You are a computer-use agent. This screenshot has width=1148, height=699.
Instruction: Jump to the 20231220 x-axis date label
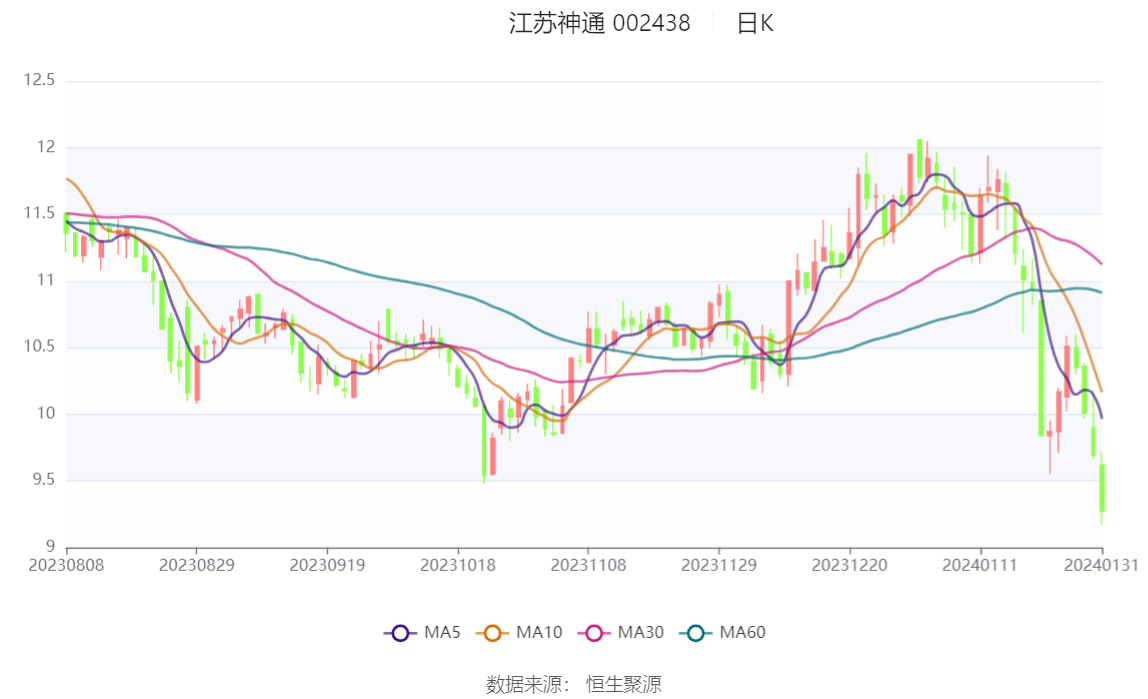[x=849, y=565]
